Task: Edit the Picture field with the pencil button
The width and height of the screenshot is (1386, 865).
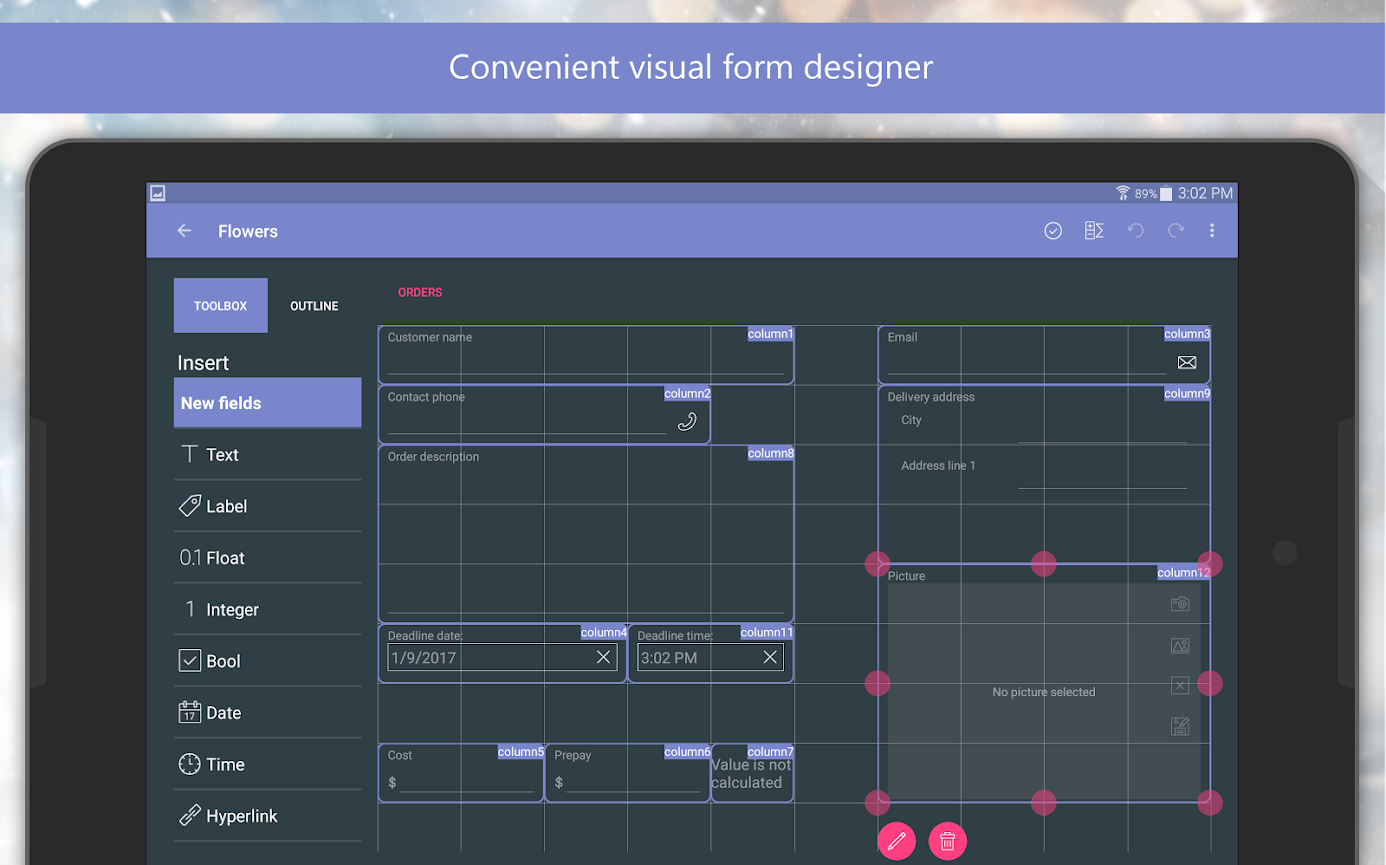Action: pyautogui.click(x=896, y=840)
